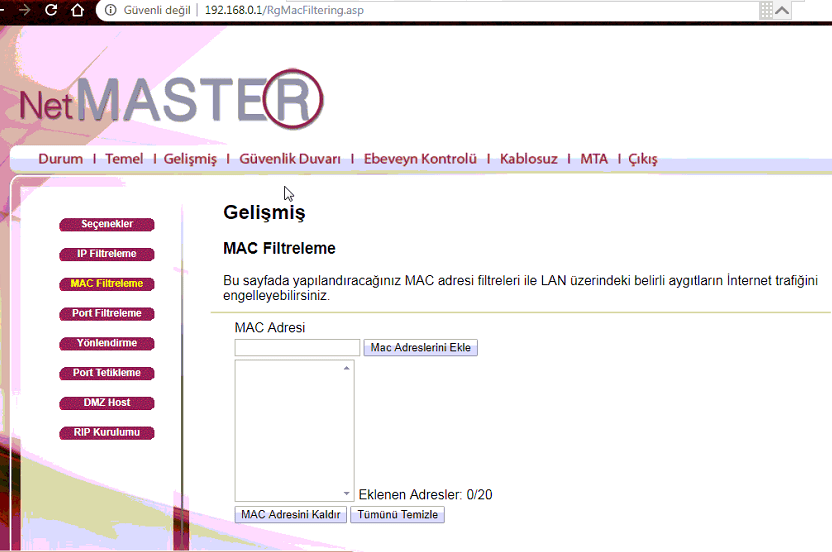Click the upward chevron icon at top right
The image size is (832, 552).
click(782, 10)
